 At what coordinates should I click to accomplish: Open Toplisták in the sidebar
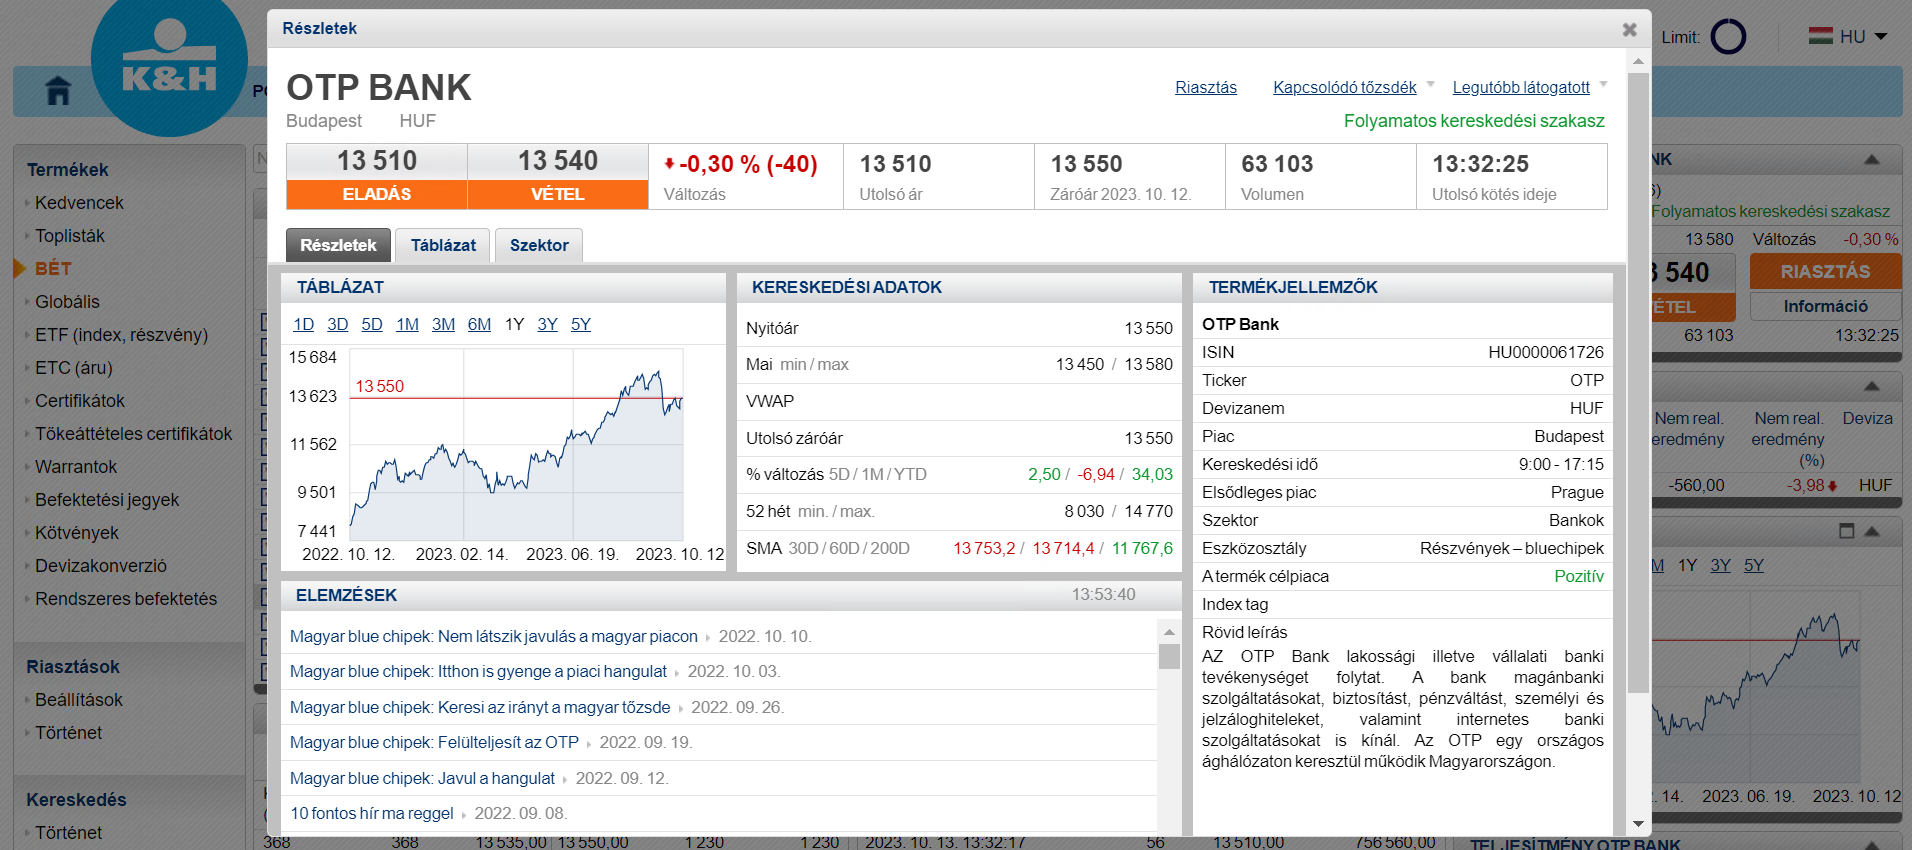pyautogui.click(x=70, y=236)
